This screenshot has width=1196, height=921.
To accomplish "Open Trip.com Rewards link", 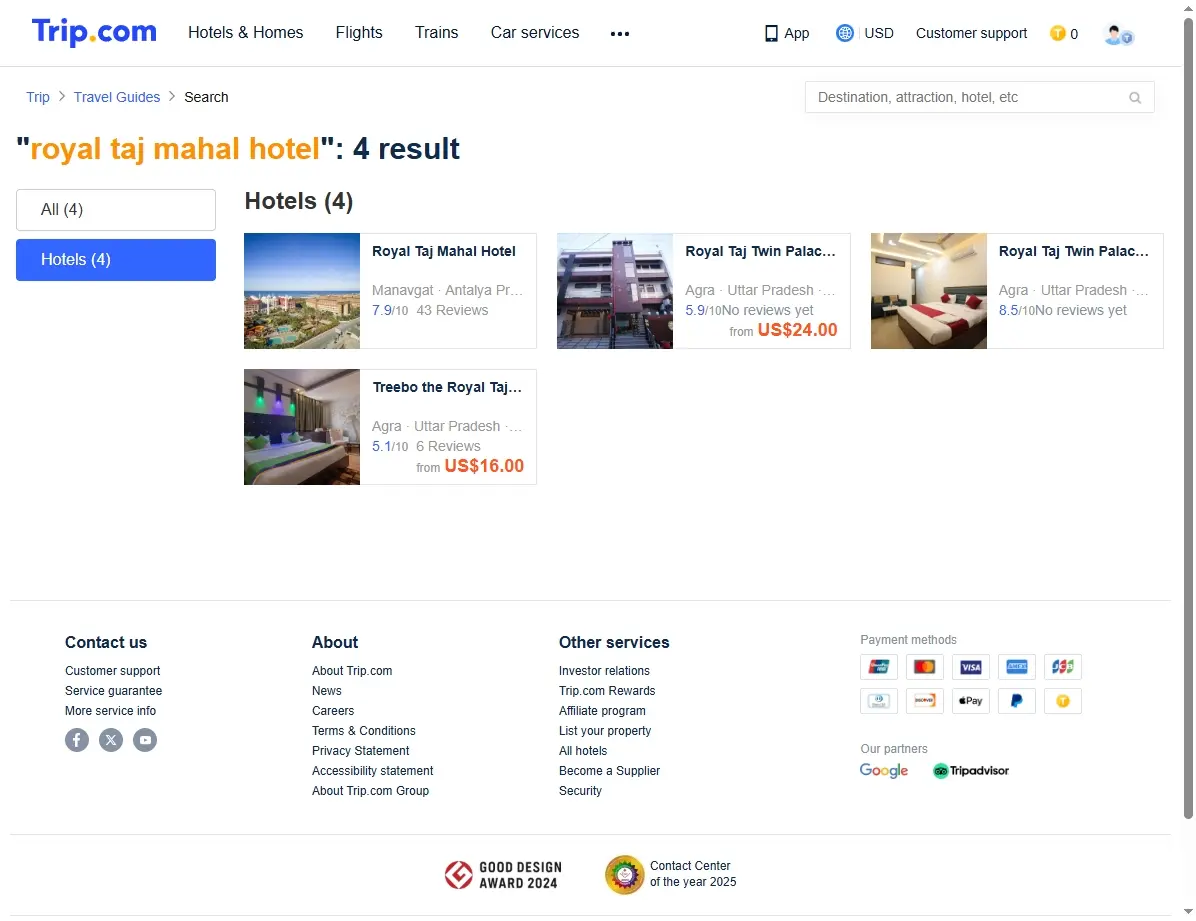I will point(607,691).
